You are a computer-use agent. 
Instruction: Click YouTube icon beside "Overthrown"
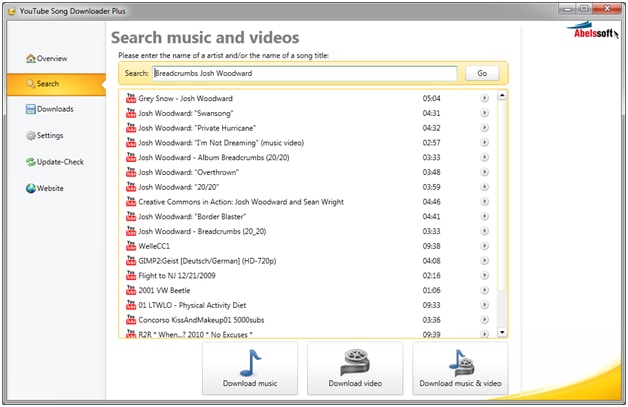pyautogui.click(x=131, y=172)
